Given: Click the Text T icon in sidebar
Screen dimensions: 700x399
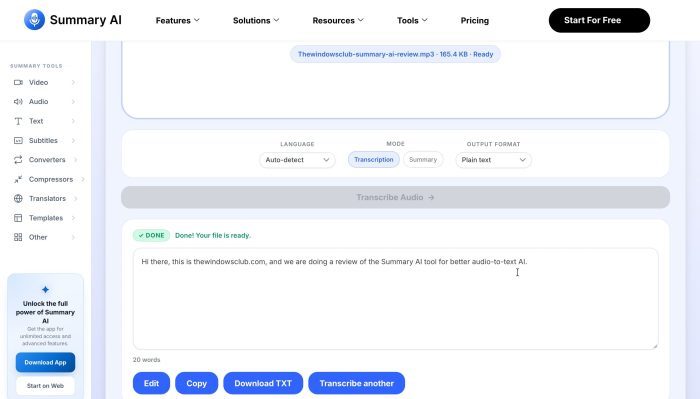Looking at the screenshot, I should [x=18, y=121].
